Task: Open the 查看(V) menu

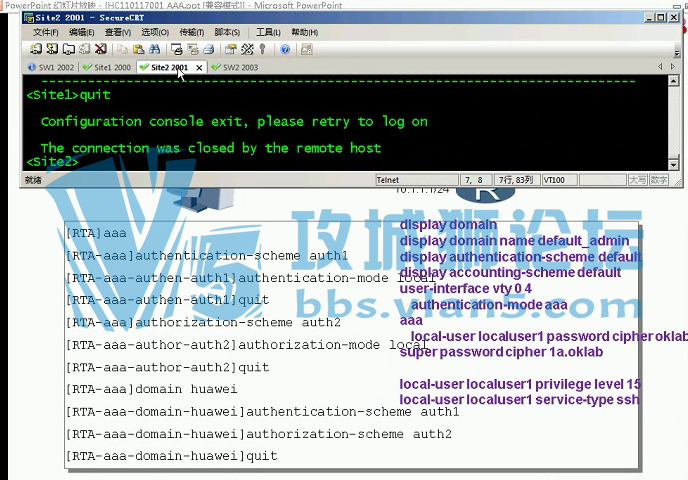Action: tap(118, 32)
